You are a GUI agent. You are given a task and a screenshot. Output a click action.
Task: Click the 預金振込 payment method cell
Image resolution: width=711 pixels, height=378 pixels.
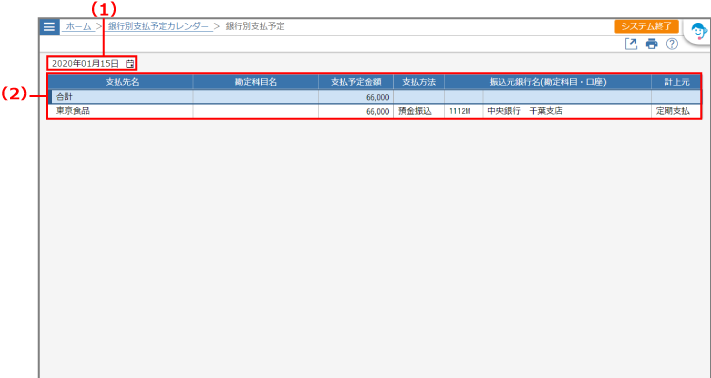(x=419, y=111)
